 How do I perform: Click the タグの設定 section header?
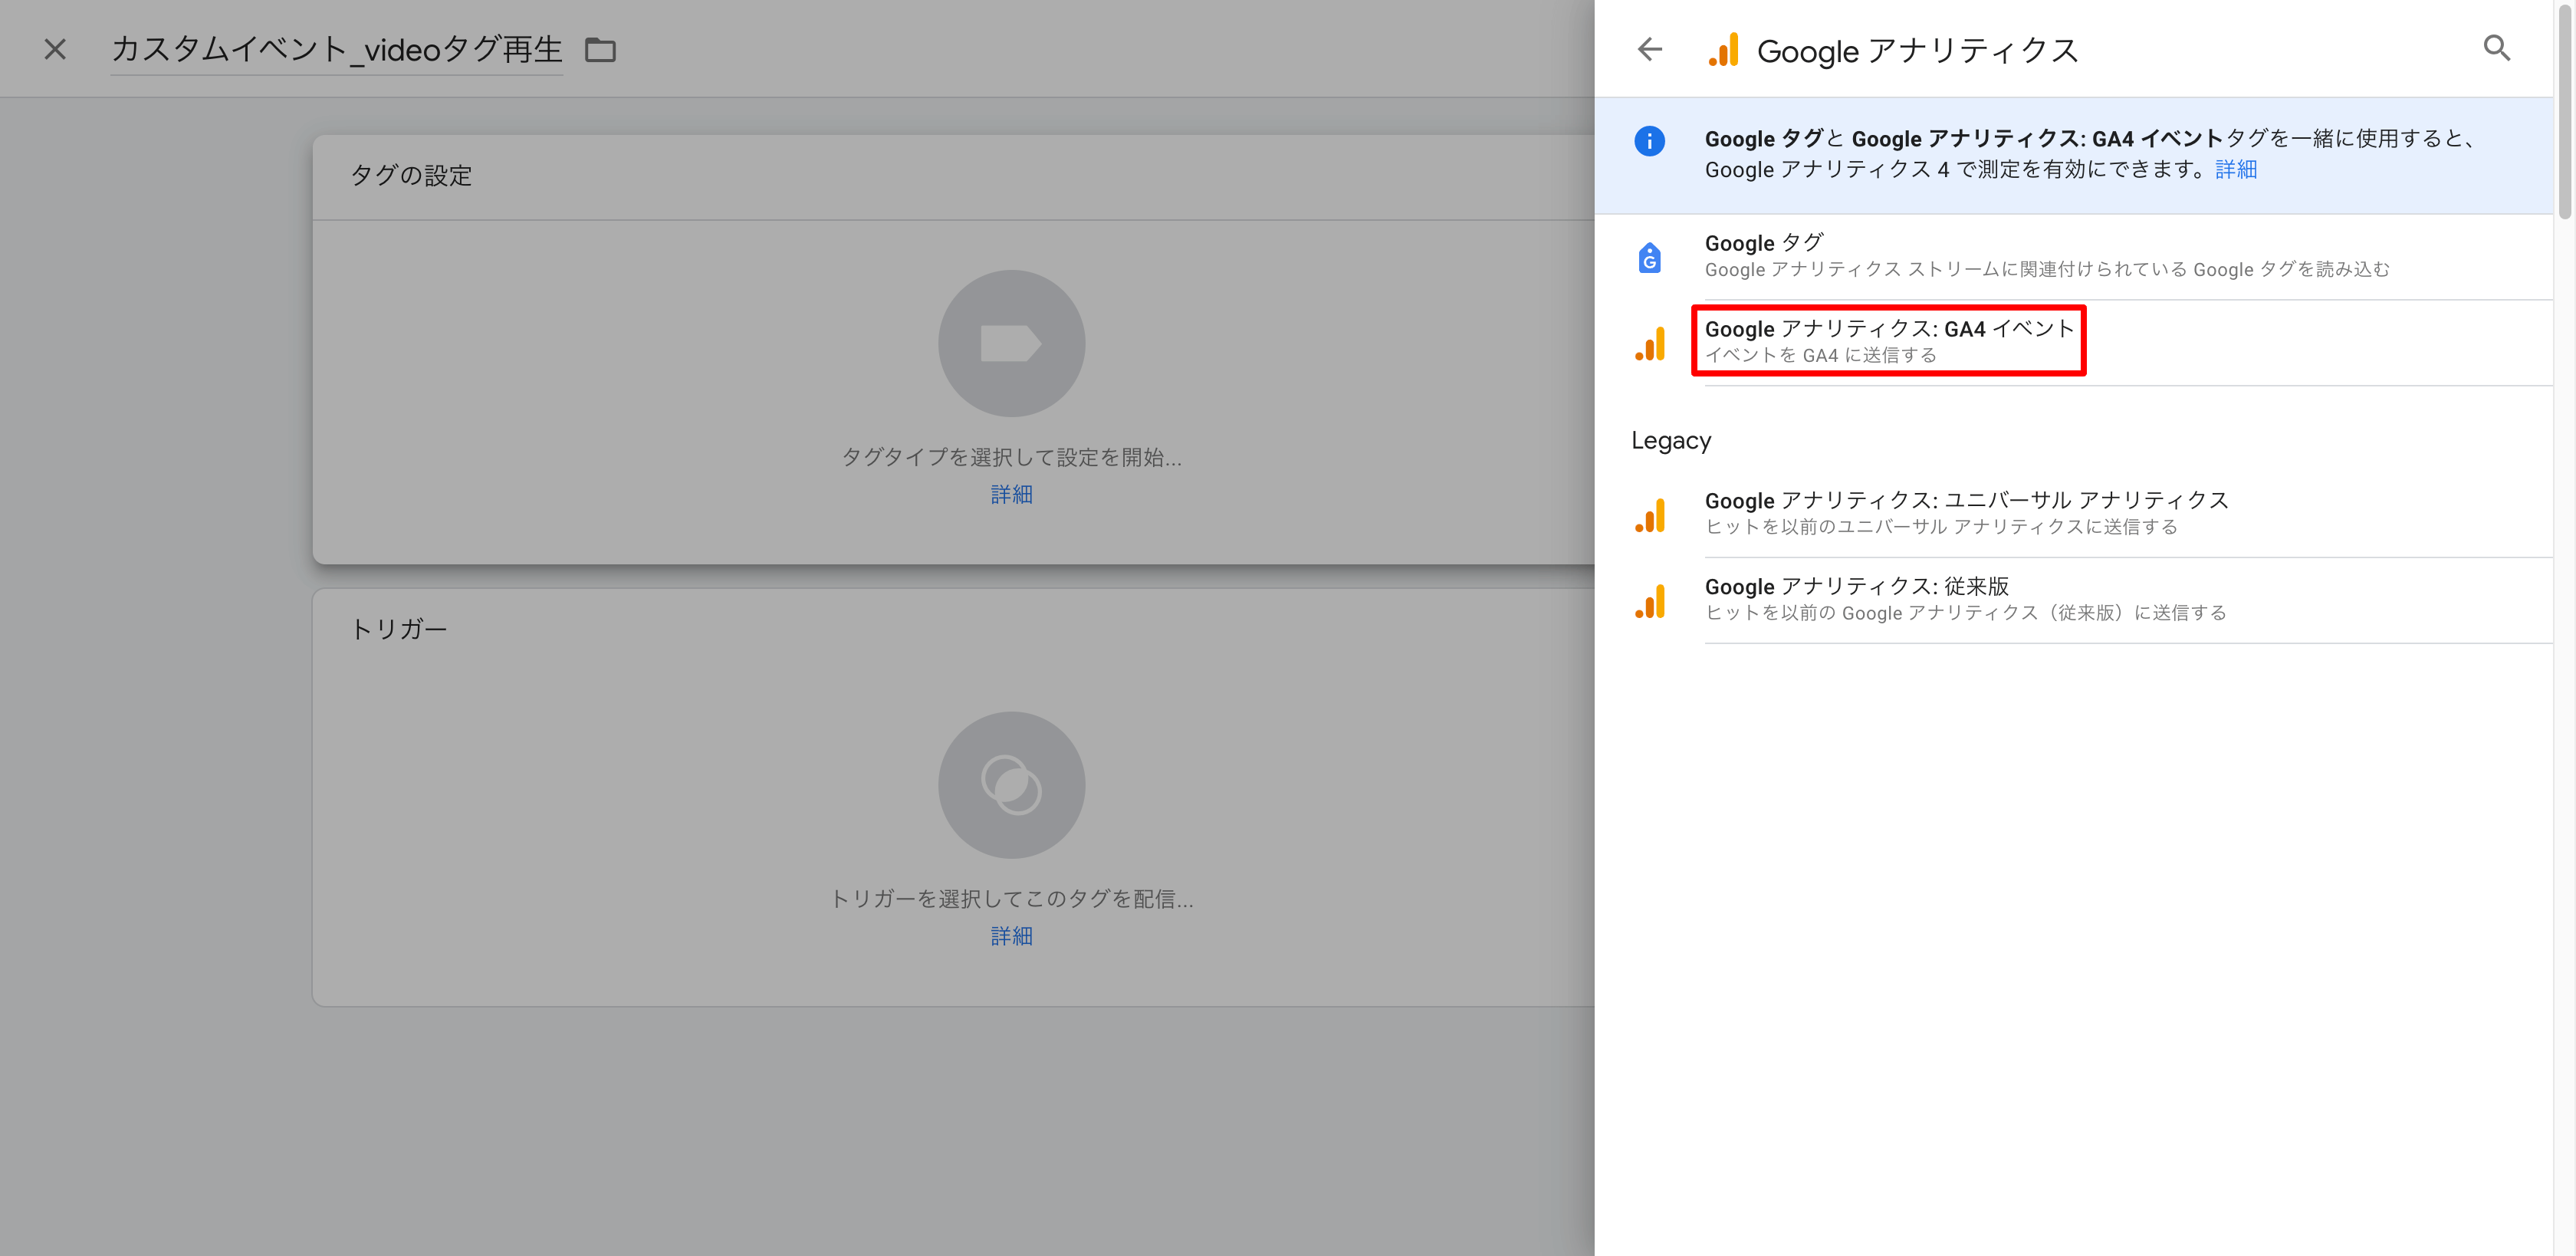click(411, 176)
